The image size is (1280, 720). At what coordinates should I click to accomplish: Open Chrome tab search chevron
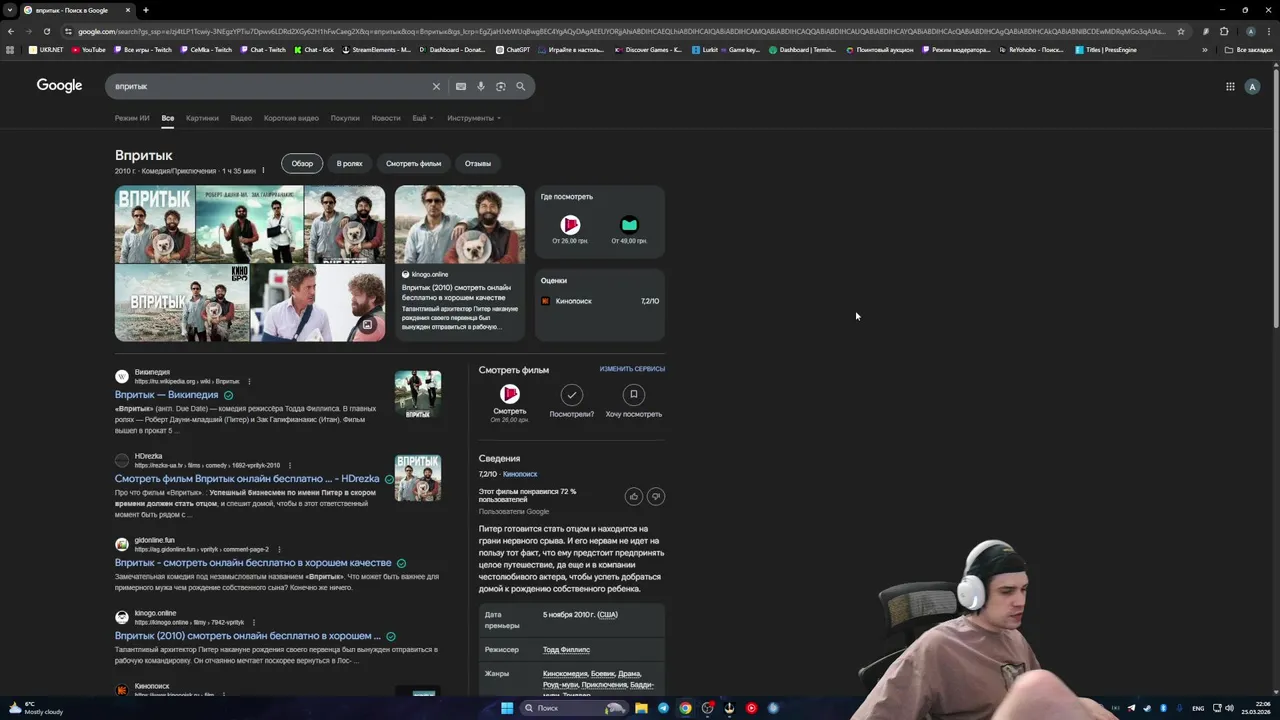10,10
